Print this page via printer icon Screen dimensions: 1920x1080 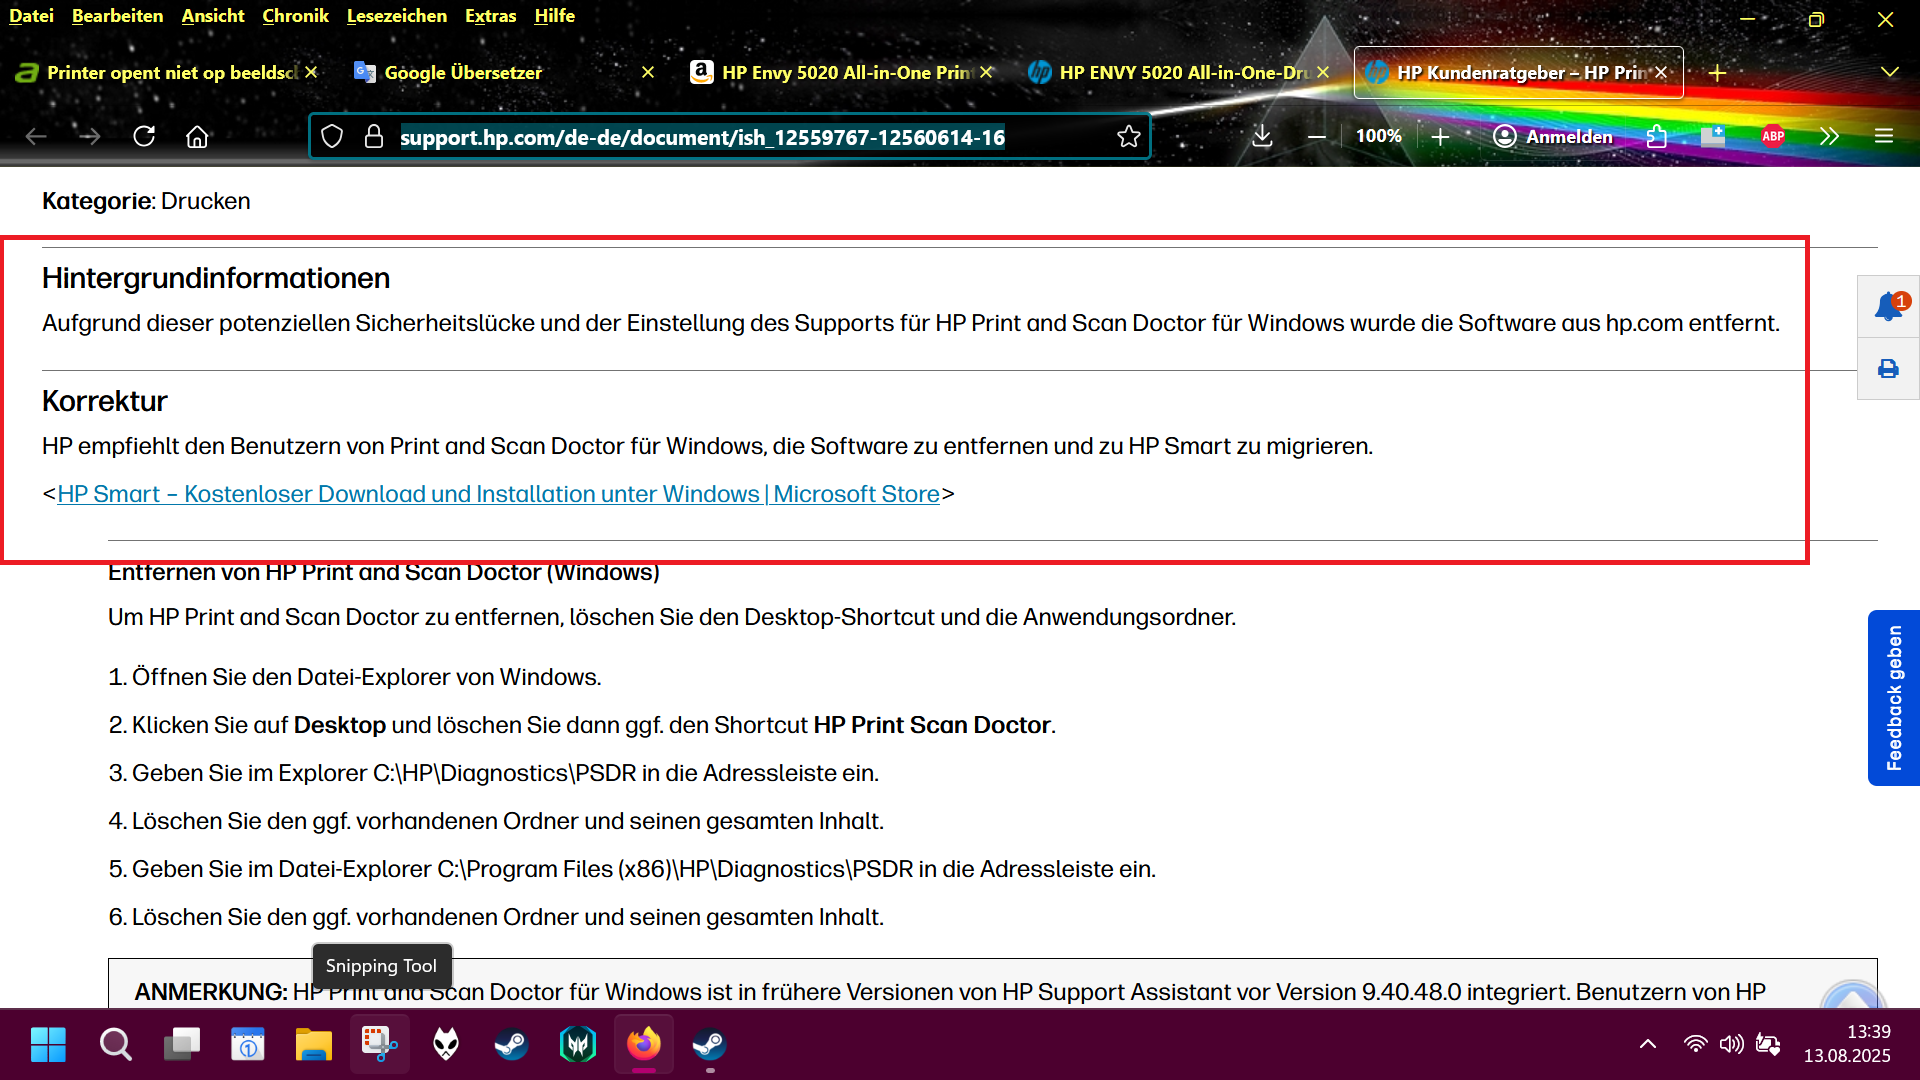pyautogui.click(x=1888, y=369)
